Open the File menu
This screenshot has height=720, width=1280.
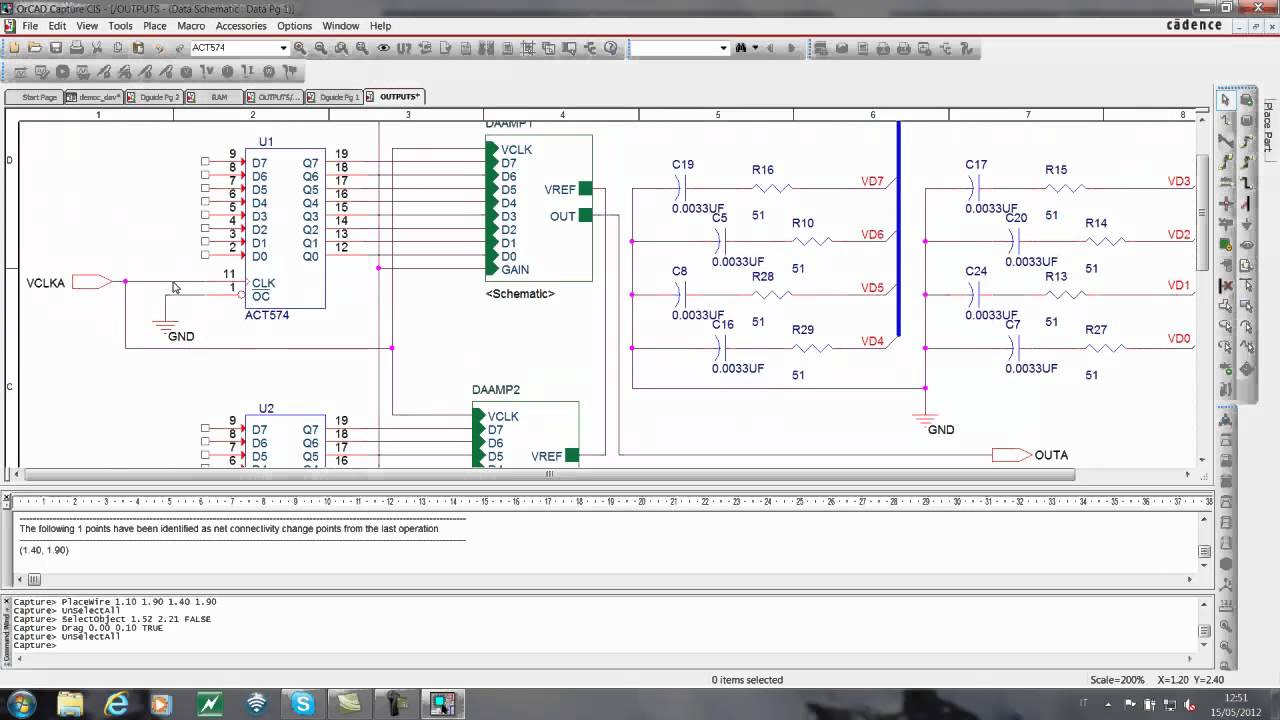point(29,26)
